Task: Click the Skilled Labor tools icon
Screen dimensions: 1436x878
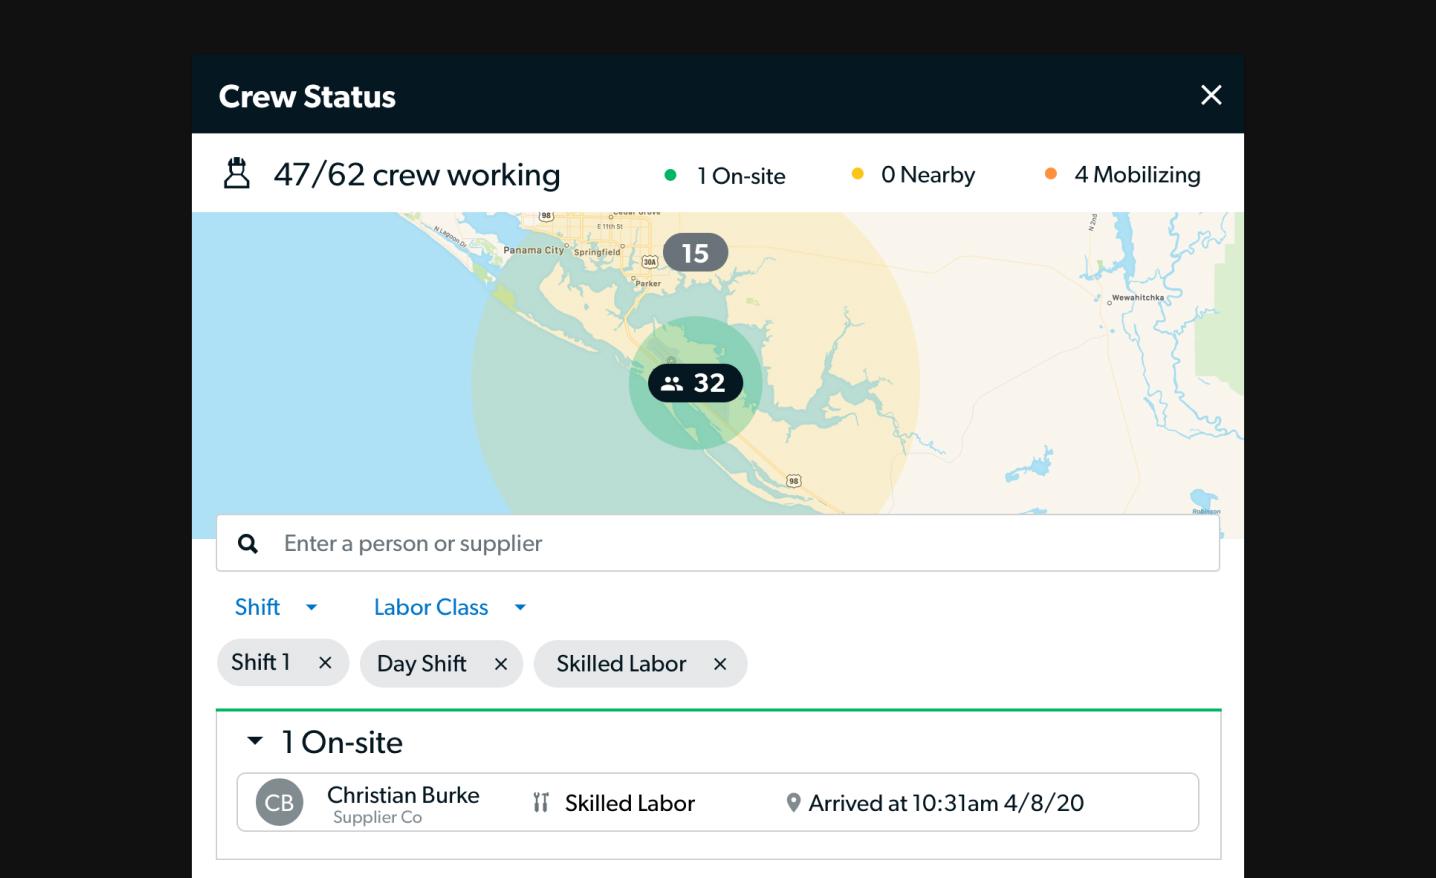Action: (541, 802)
